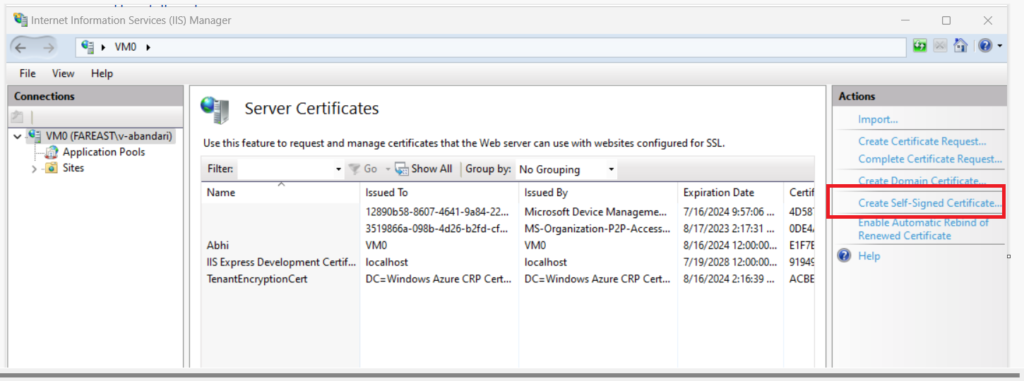The image size is (1024, 381).
Task: Click VM0 in the address breadcrumb
Action: 125,47
